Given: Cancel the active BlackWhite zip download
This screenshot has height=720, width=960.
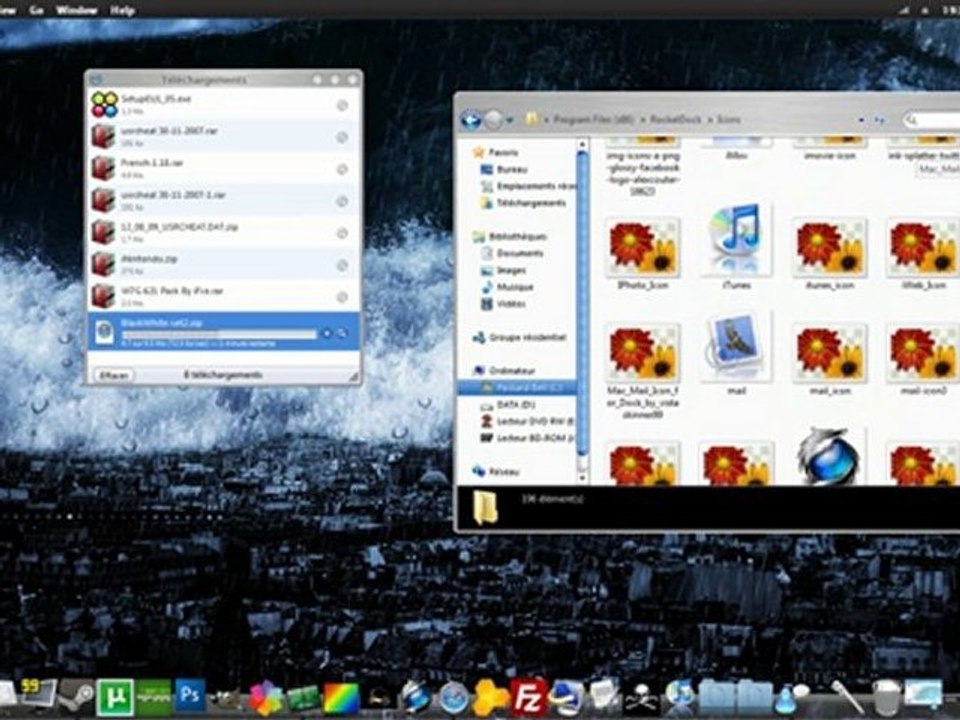Looking at the screenshot, I should click(327, 333).
